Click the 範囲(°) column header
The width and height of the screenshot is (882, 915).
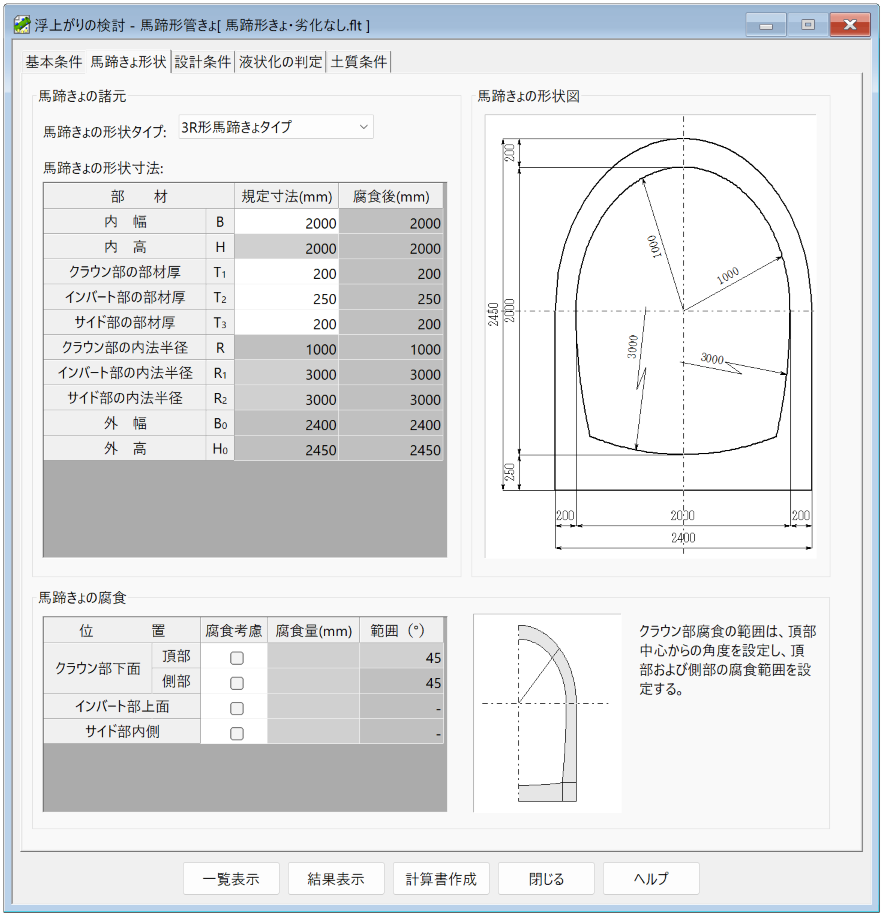pos(402,630)
